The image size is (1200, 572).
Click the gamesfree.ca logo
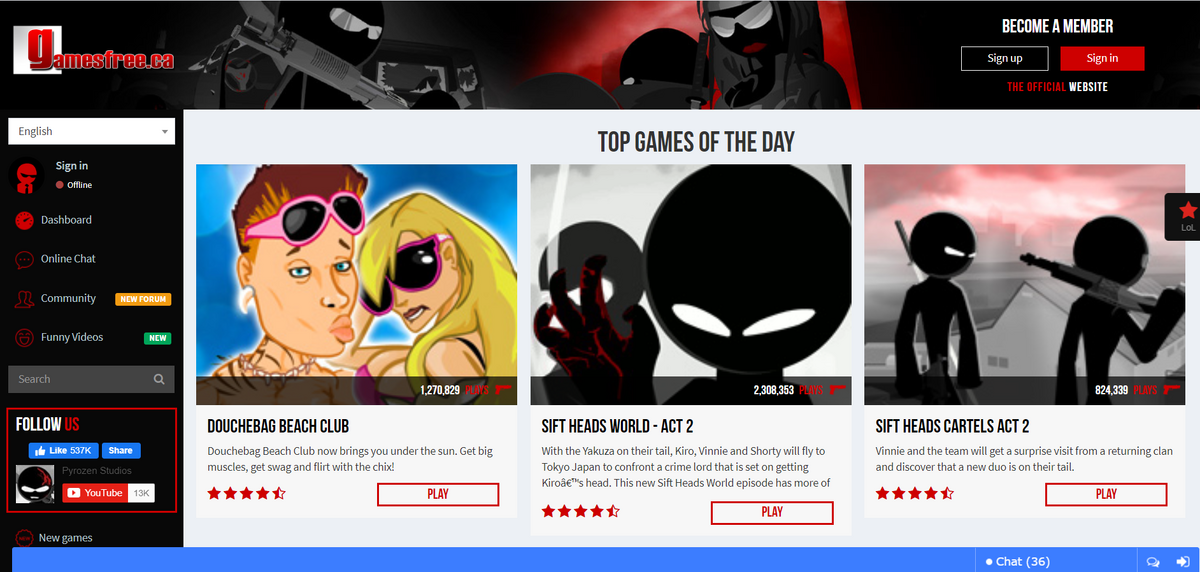coord(94,50)
